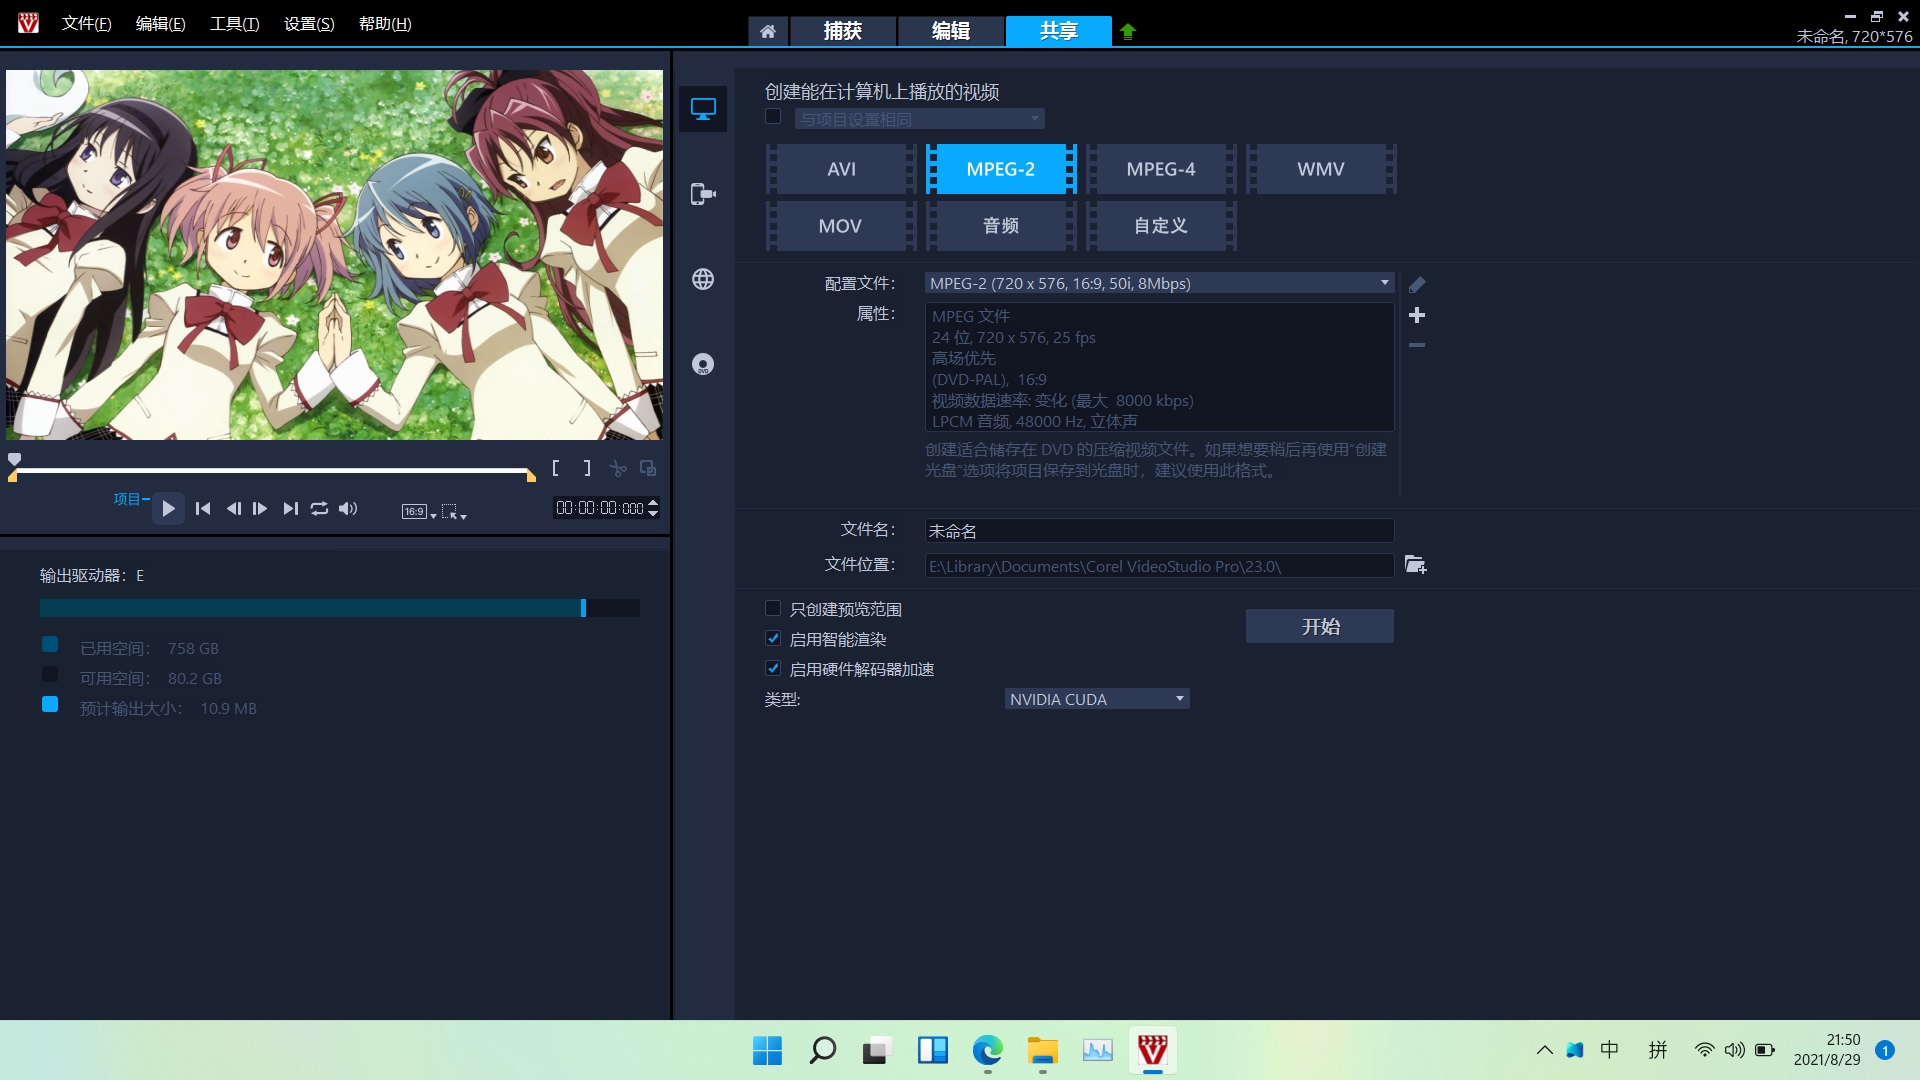Toggle hardware decoder acceleration checkbox
Image resolution: width=1920 pixels, height=1080 pixels.
click(x=773, y=668)
